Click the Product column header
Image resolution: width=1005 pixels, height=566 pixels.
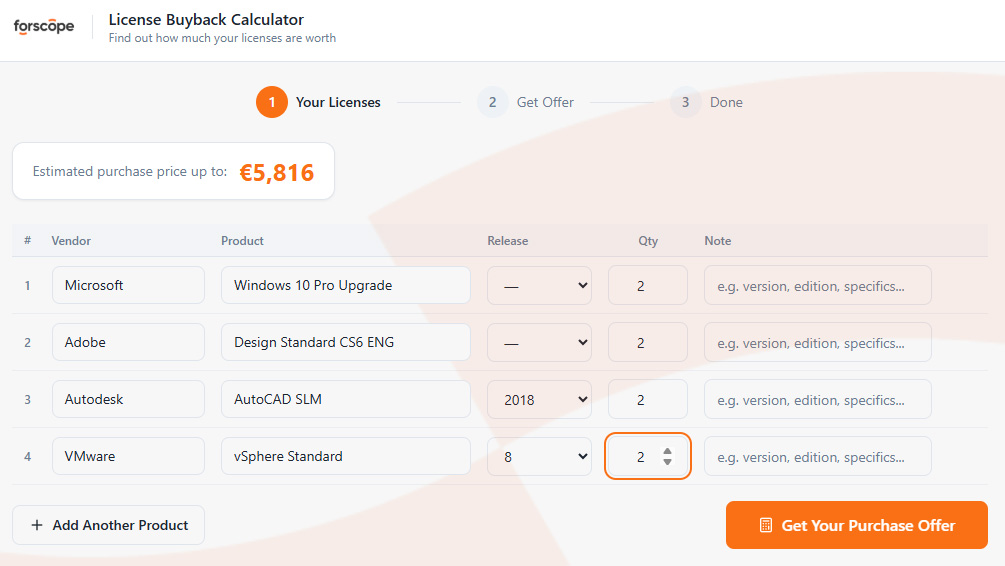242,241
